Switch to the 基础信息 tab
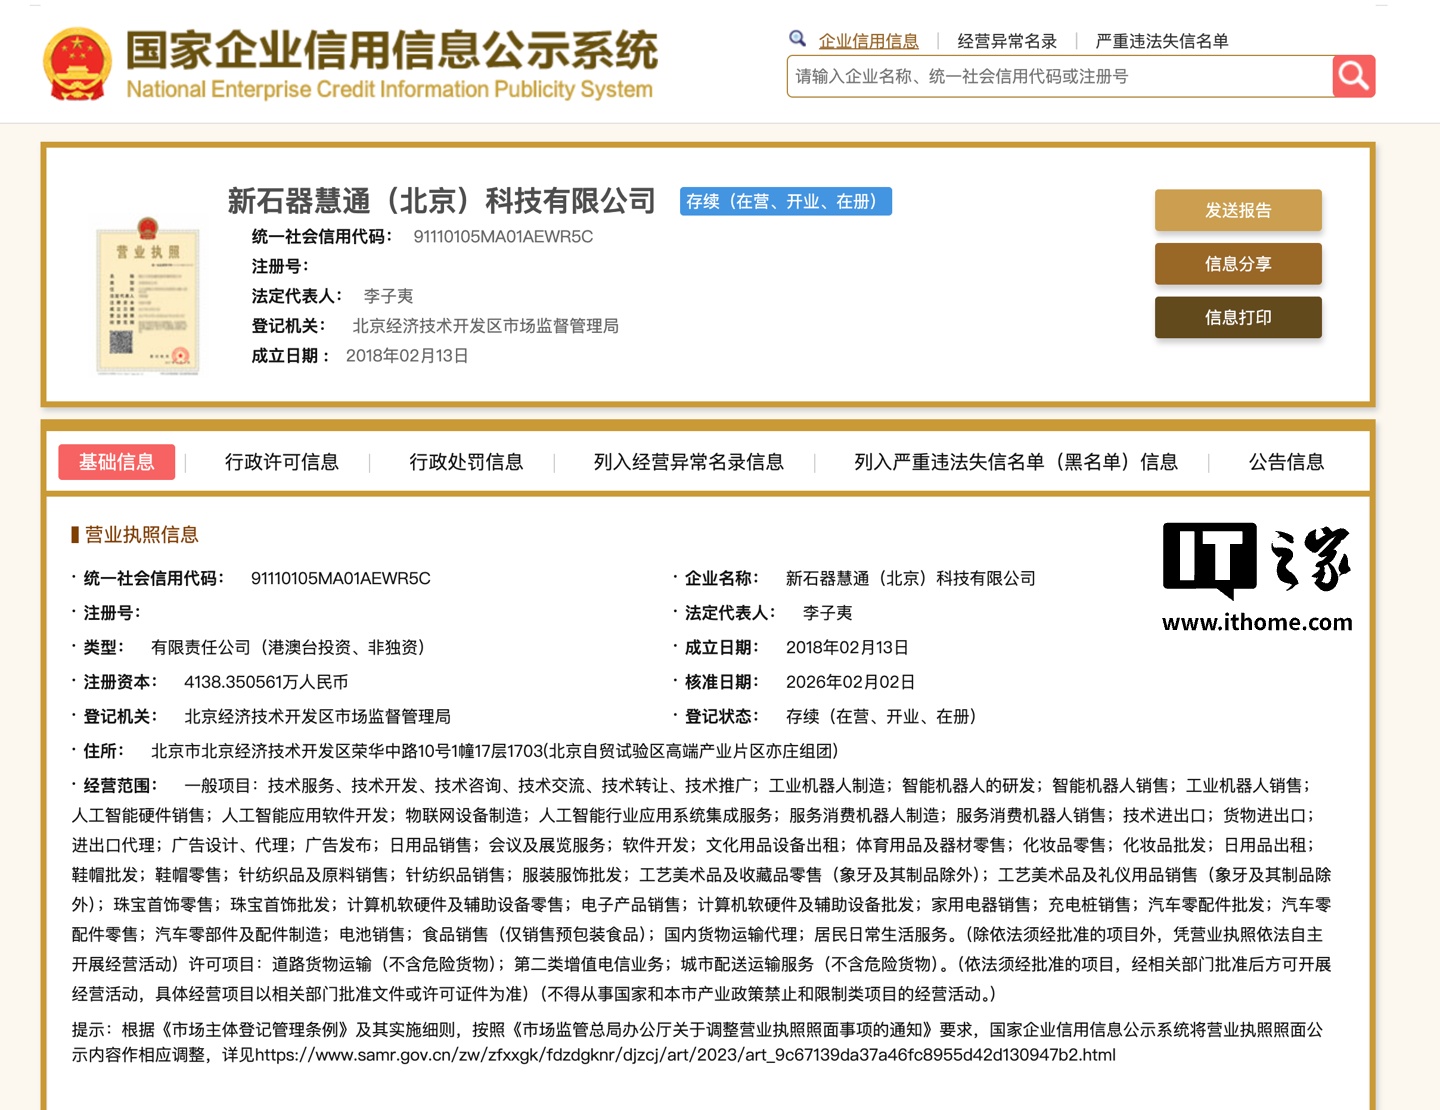 [x=117, y=462]
